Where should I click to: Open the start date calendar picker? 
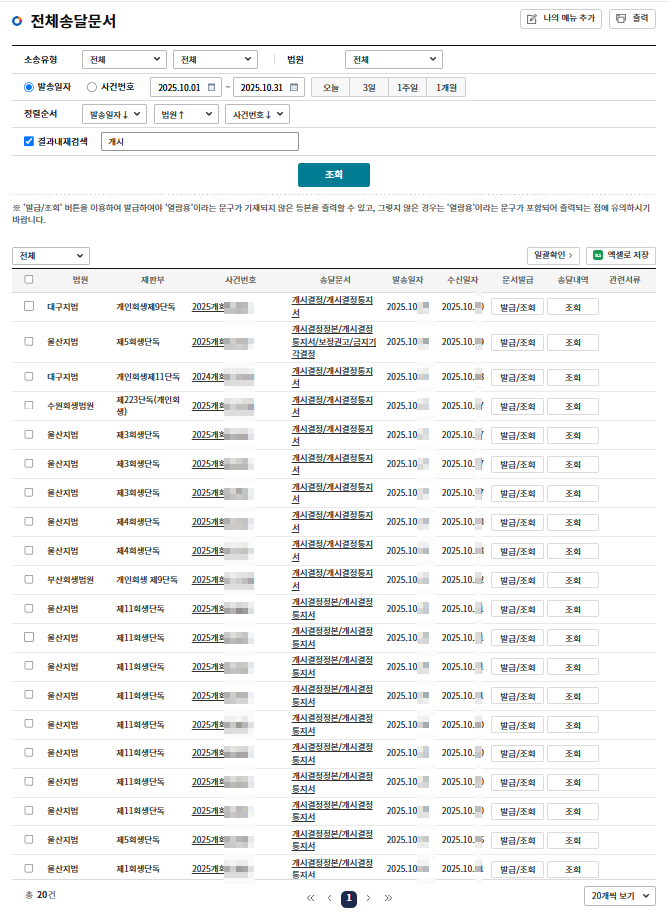[211, 87]
